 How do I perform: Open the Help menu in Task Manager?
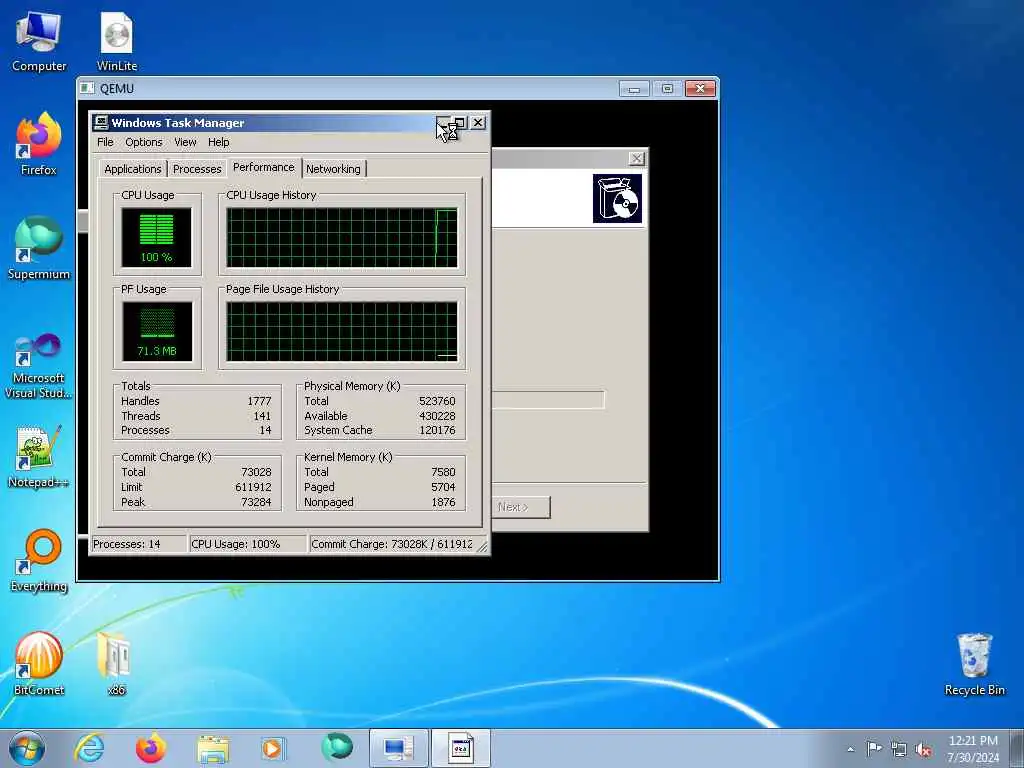[x=219, y=142]
